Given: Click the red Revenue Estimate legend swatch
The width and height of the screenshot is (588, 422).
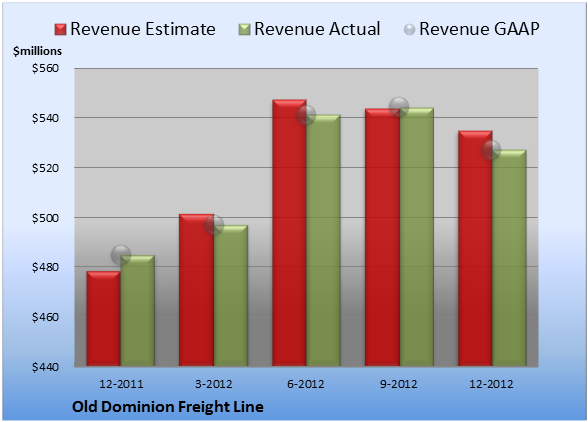Looking at the screenshot, I should tap(60, 30).
